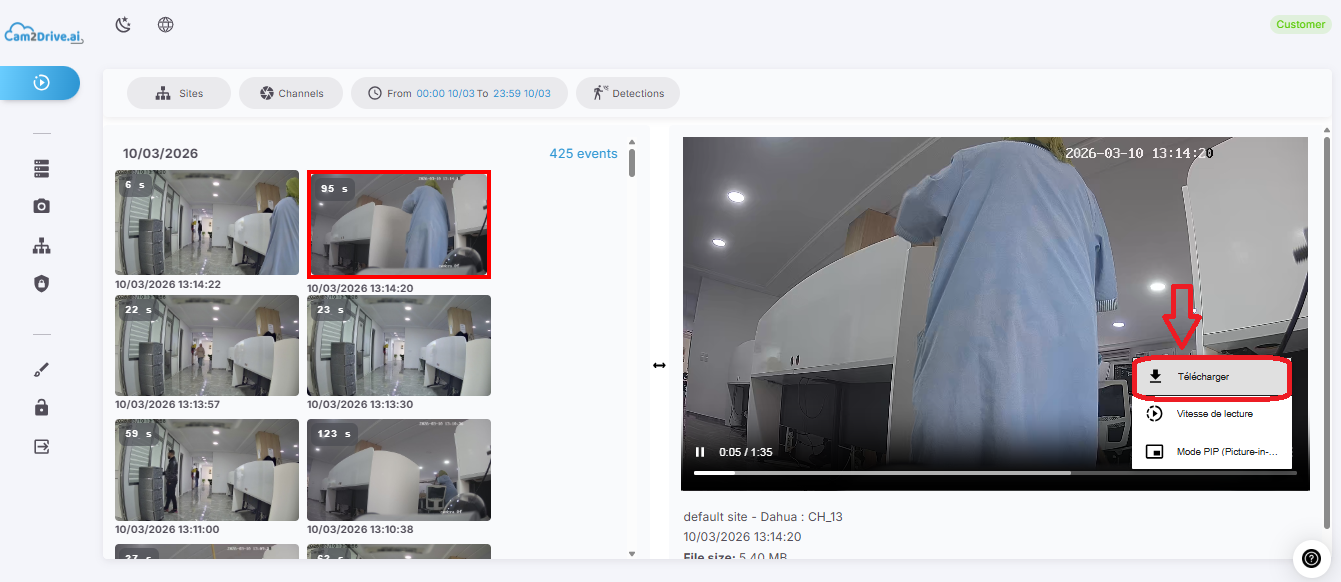Open the camera sidebar icon
This screenshot has height=582, width=1341.
(x=41, y=206)
